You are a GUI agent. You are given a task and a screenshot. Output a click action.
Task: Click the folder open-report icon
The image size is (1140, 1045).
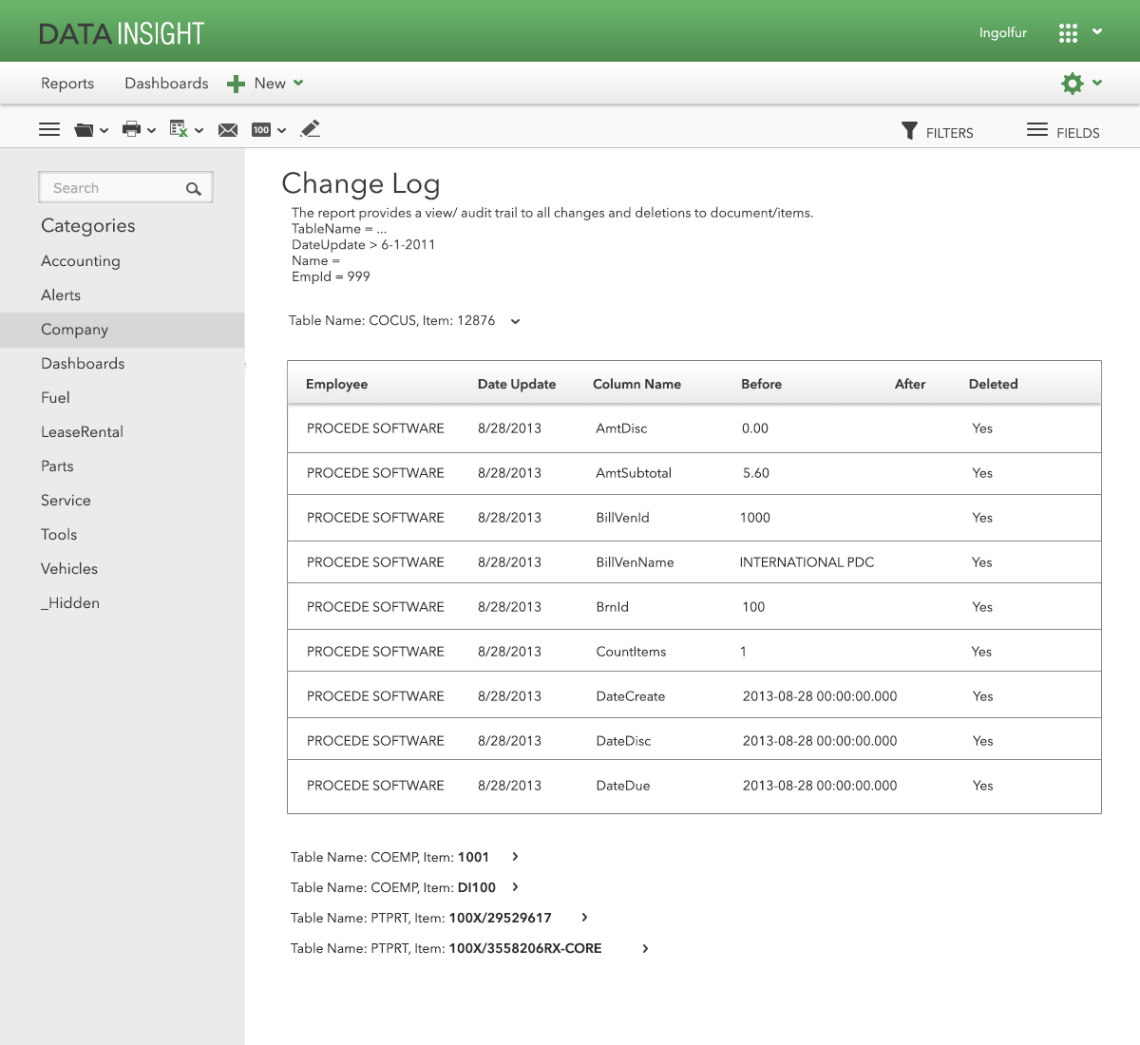[82, 129]
